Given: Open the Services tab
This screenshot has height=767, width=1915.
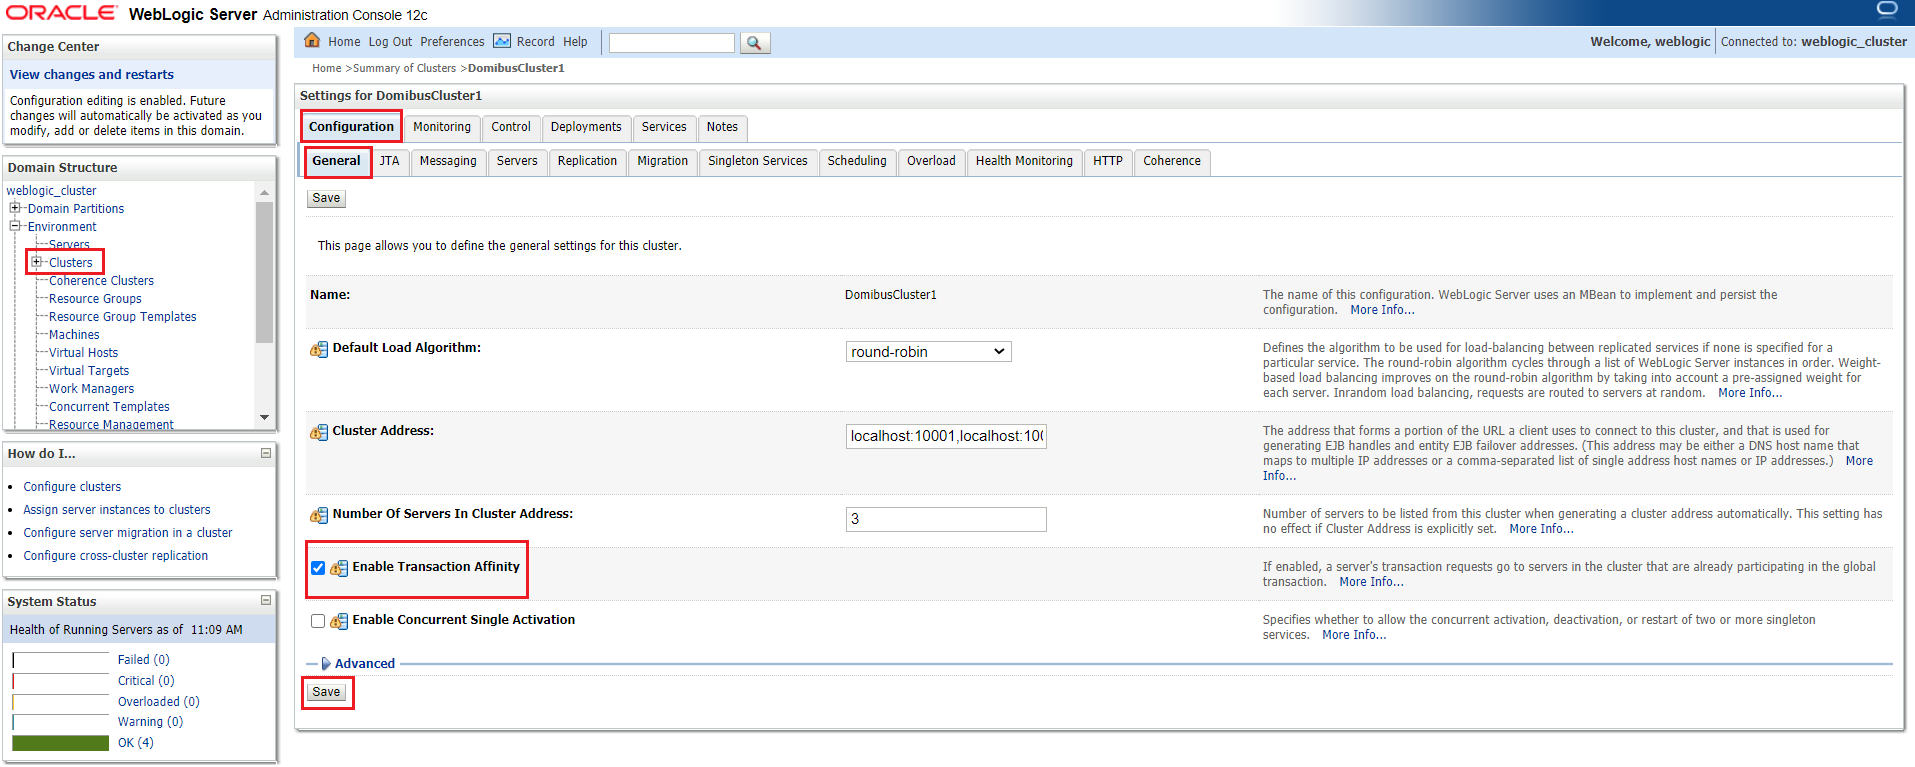Looking at the screenshot, I should (664, 127).
